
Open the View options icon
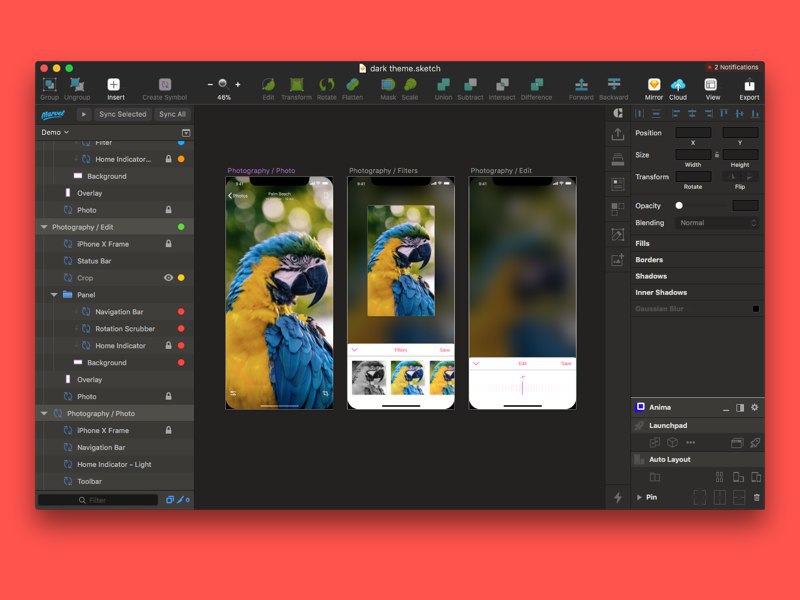[711, 84]
